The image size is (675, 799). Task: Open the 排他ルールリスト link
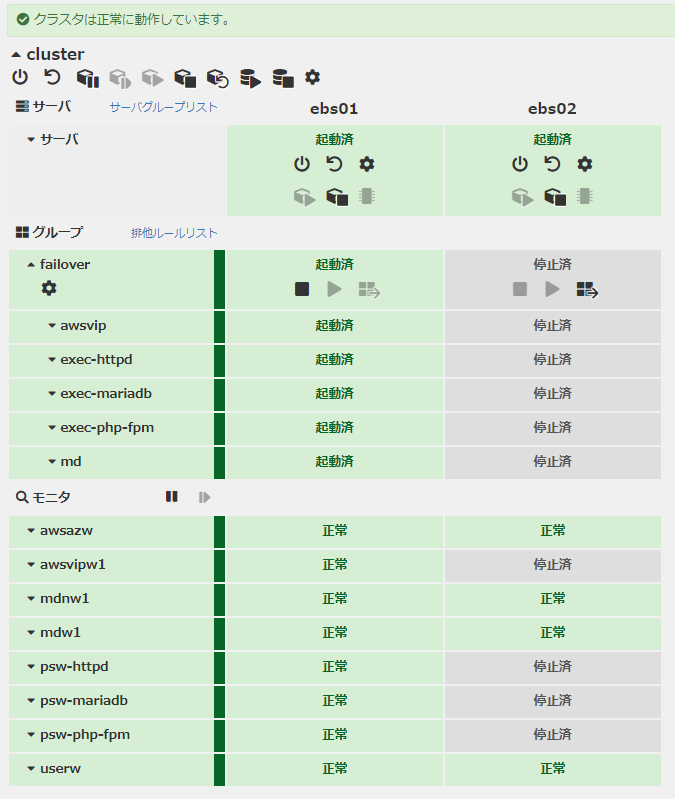[x=174, y=233]
